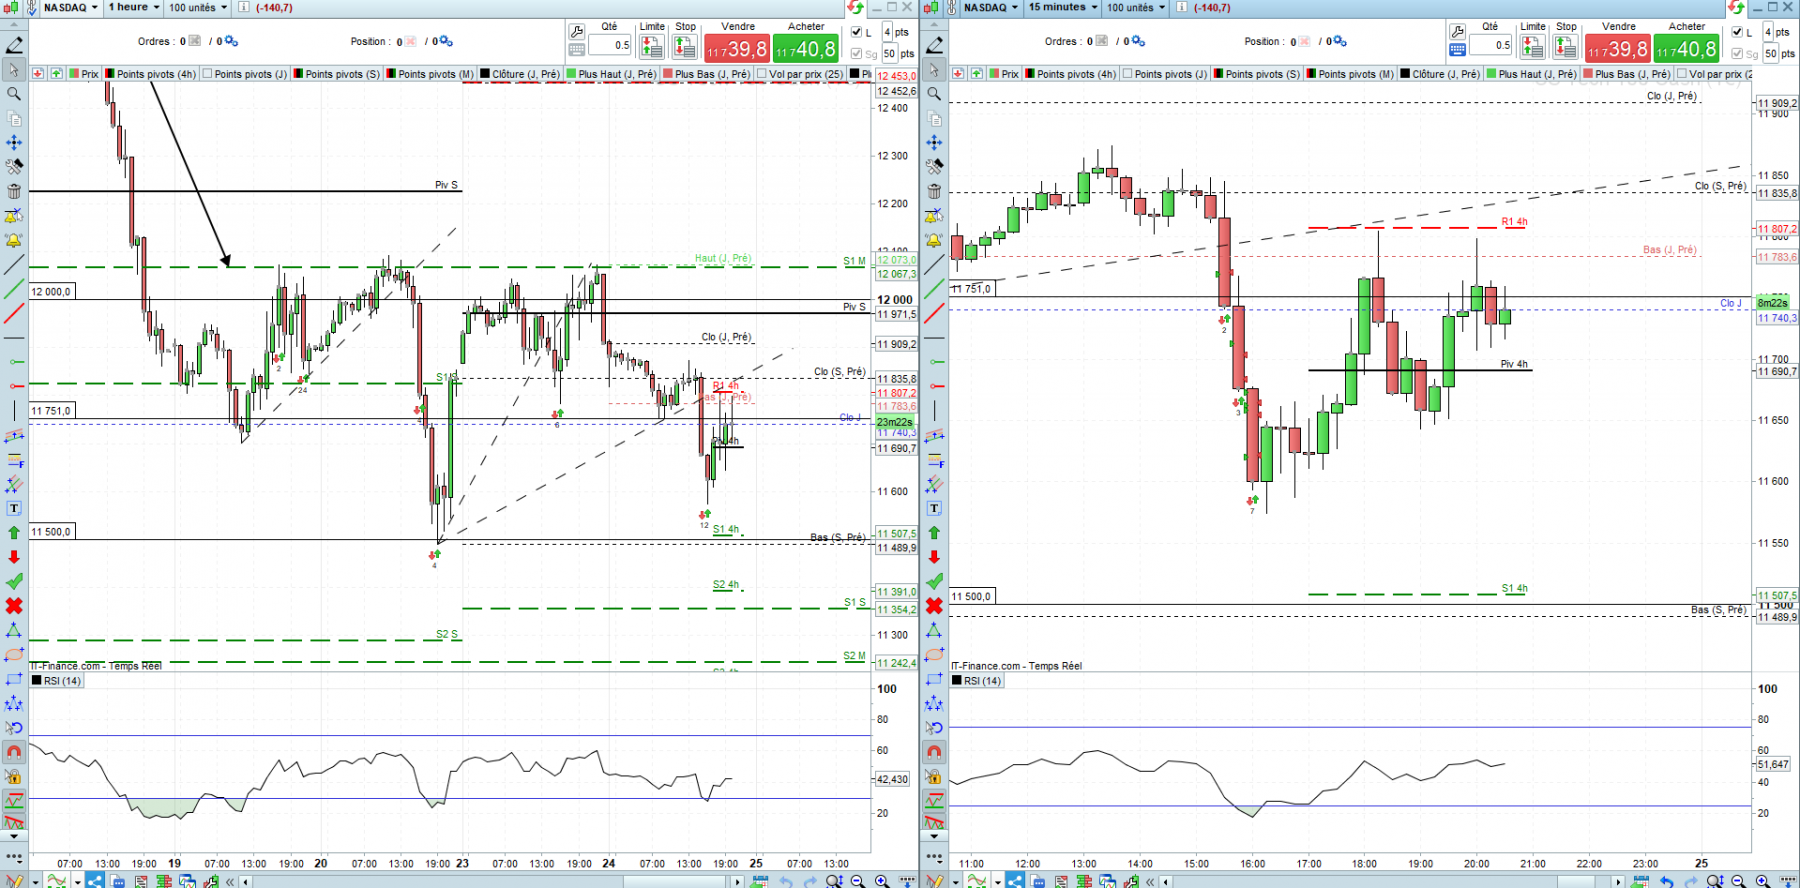Click the red Vendre button in 15 minutes window
Image resolution: width=1800 pixels, height=888 pixels.
point(1618,48)
